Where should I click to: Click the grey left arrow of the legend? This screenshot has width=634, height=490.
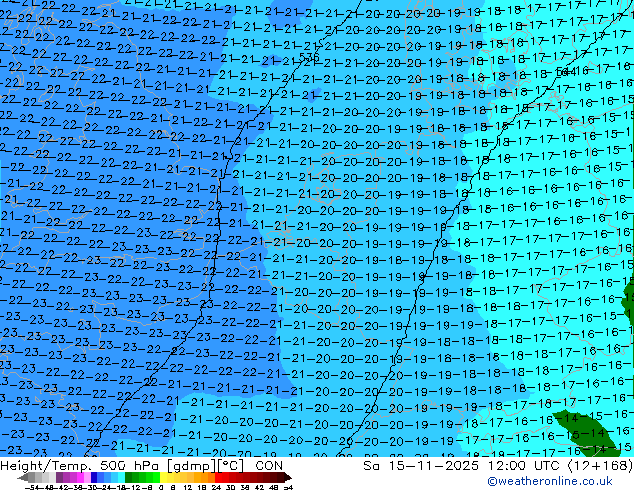(x=23, y=478)
